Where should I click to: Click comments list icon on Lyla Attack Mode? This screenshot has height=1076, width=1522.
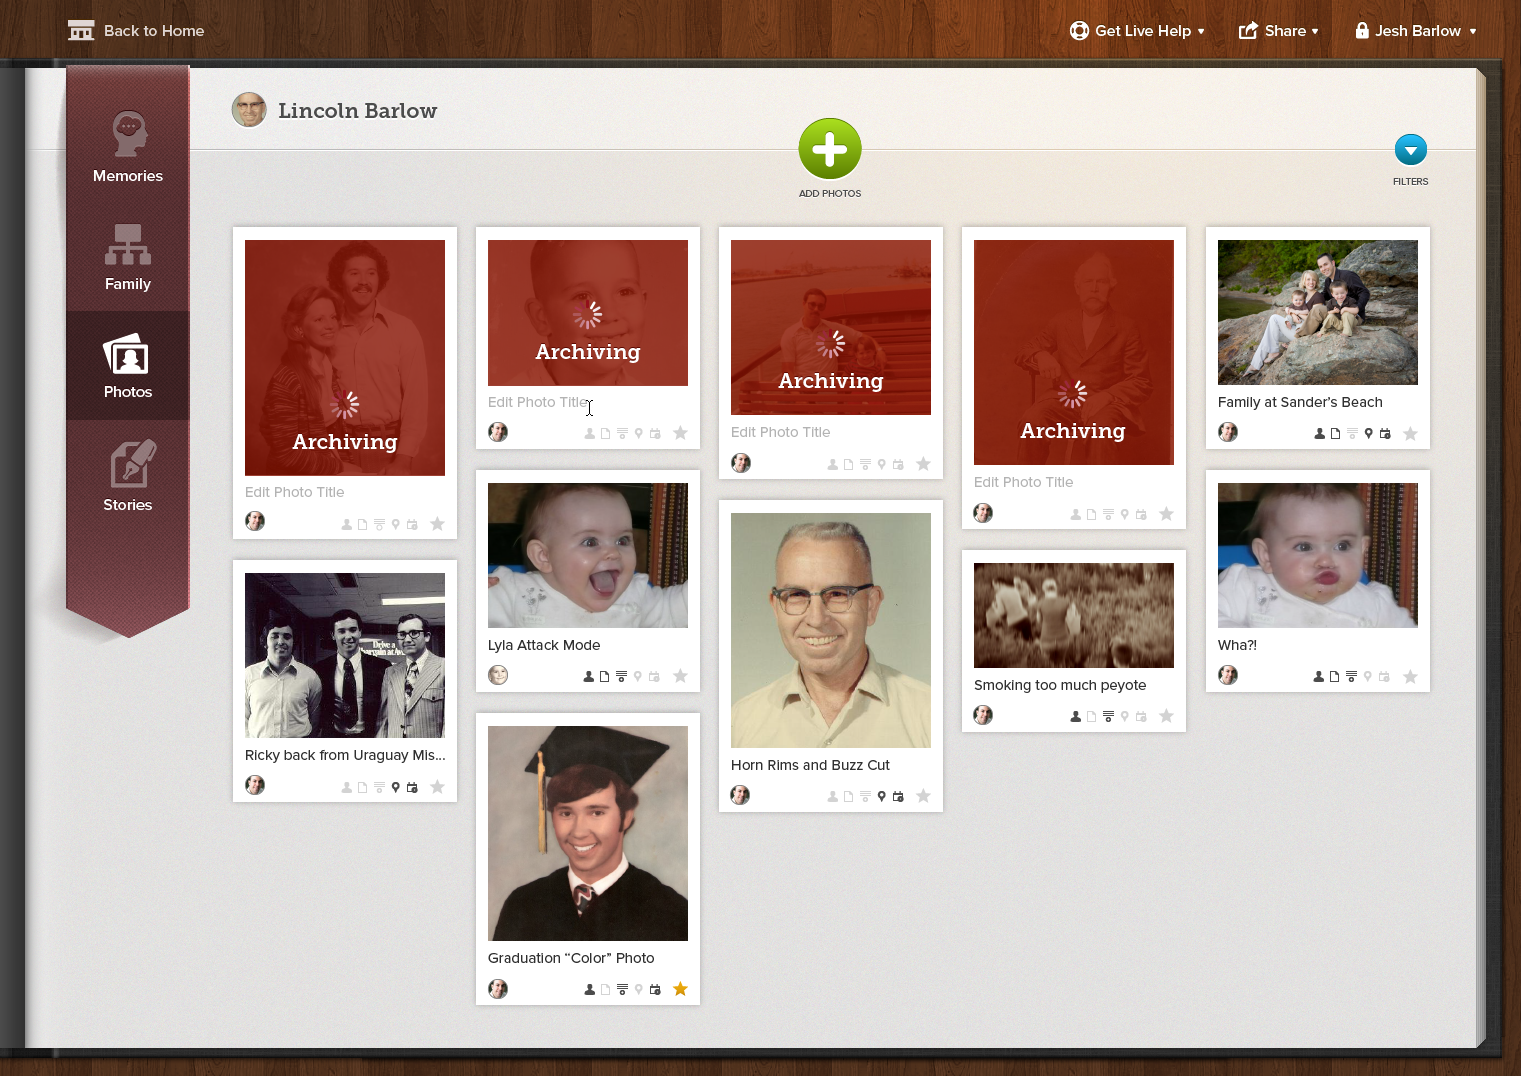(621, 677)
